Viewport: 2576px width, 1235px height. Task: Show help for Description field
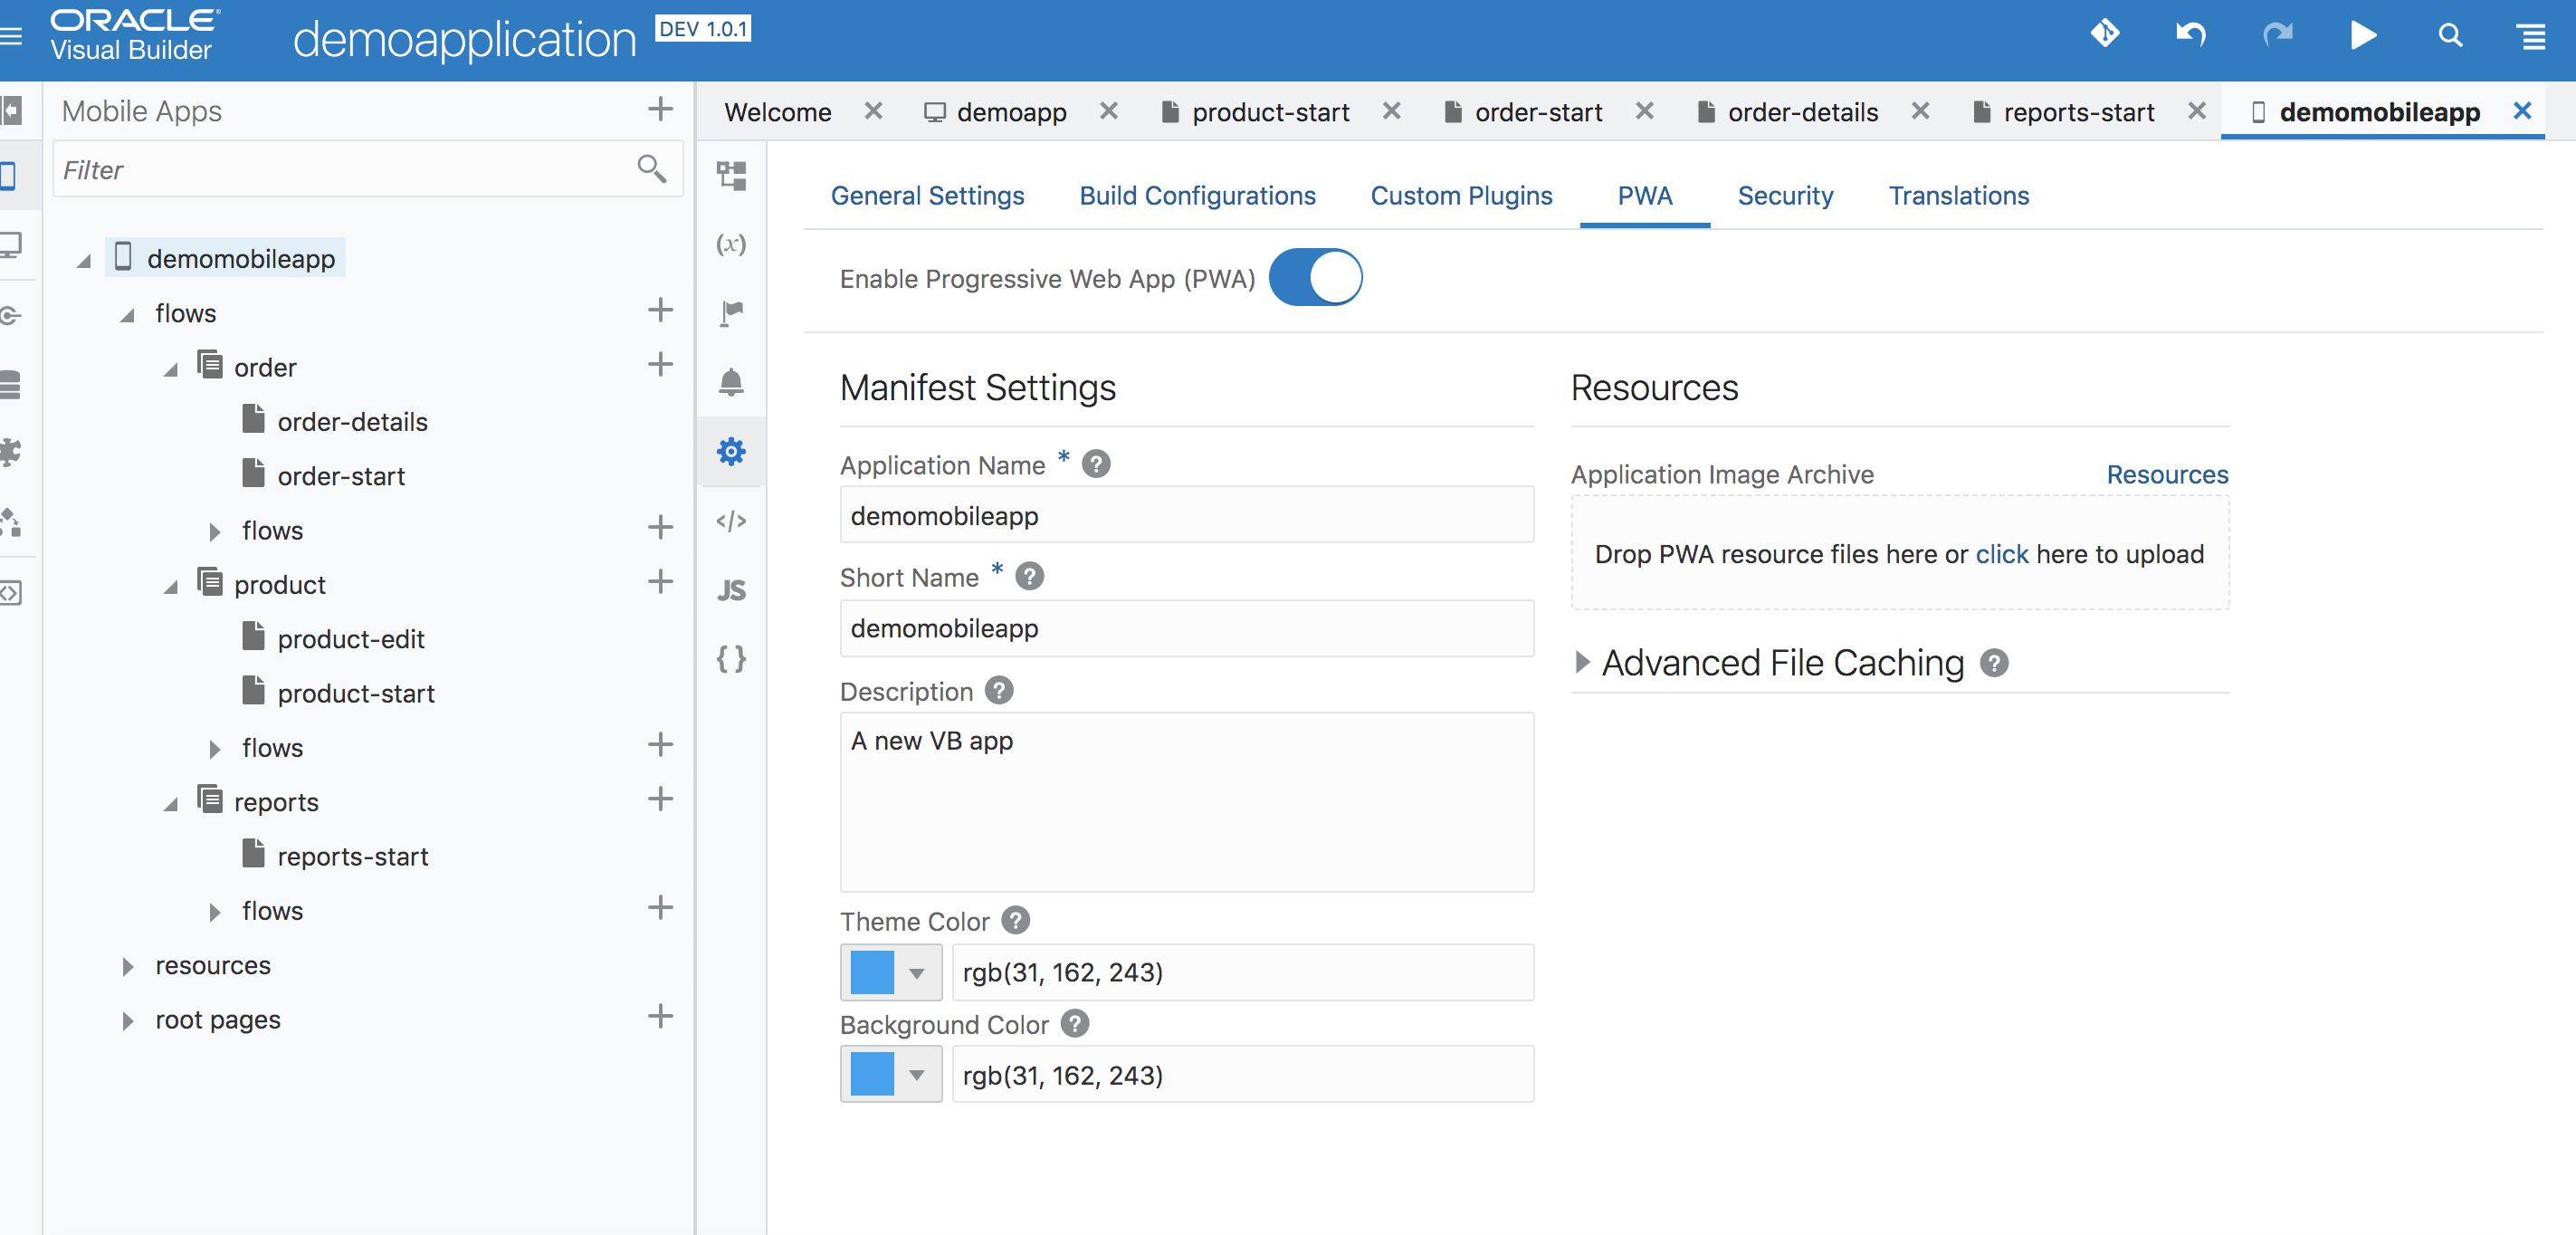[999, 691]
